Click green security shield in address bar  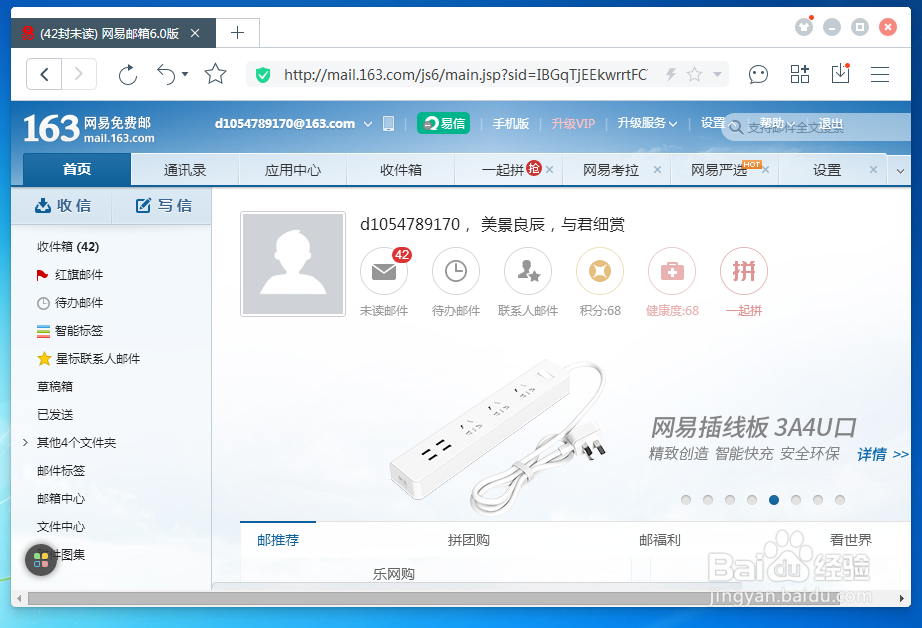point(263,75)
